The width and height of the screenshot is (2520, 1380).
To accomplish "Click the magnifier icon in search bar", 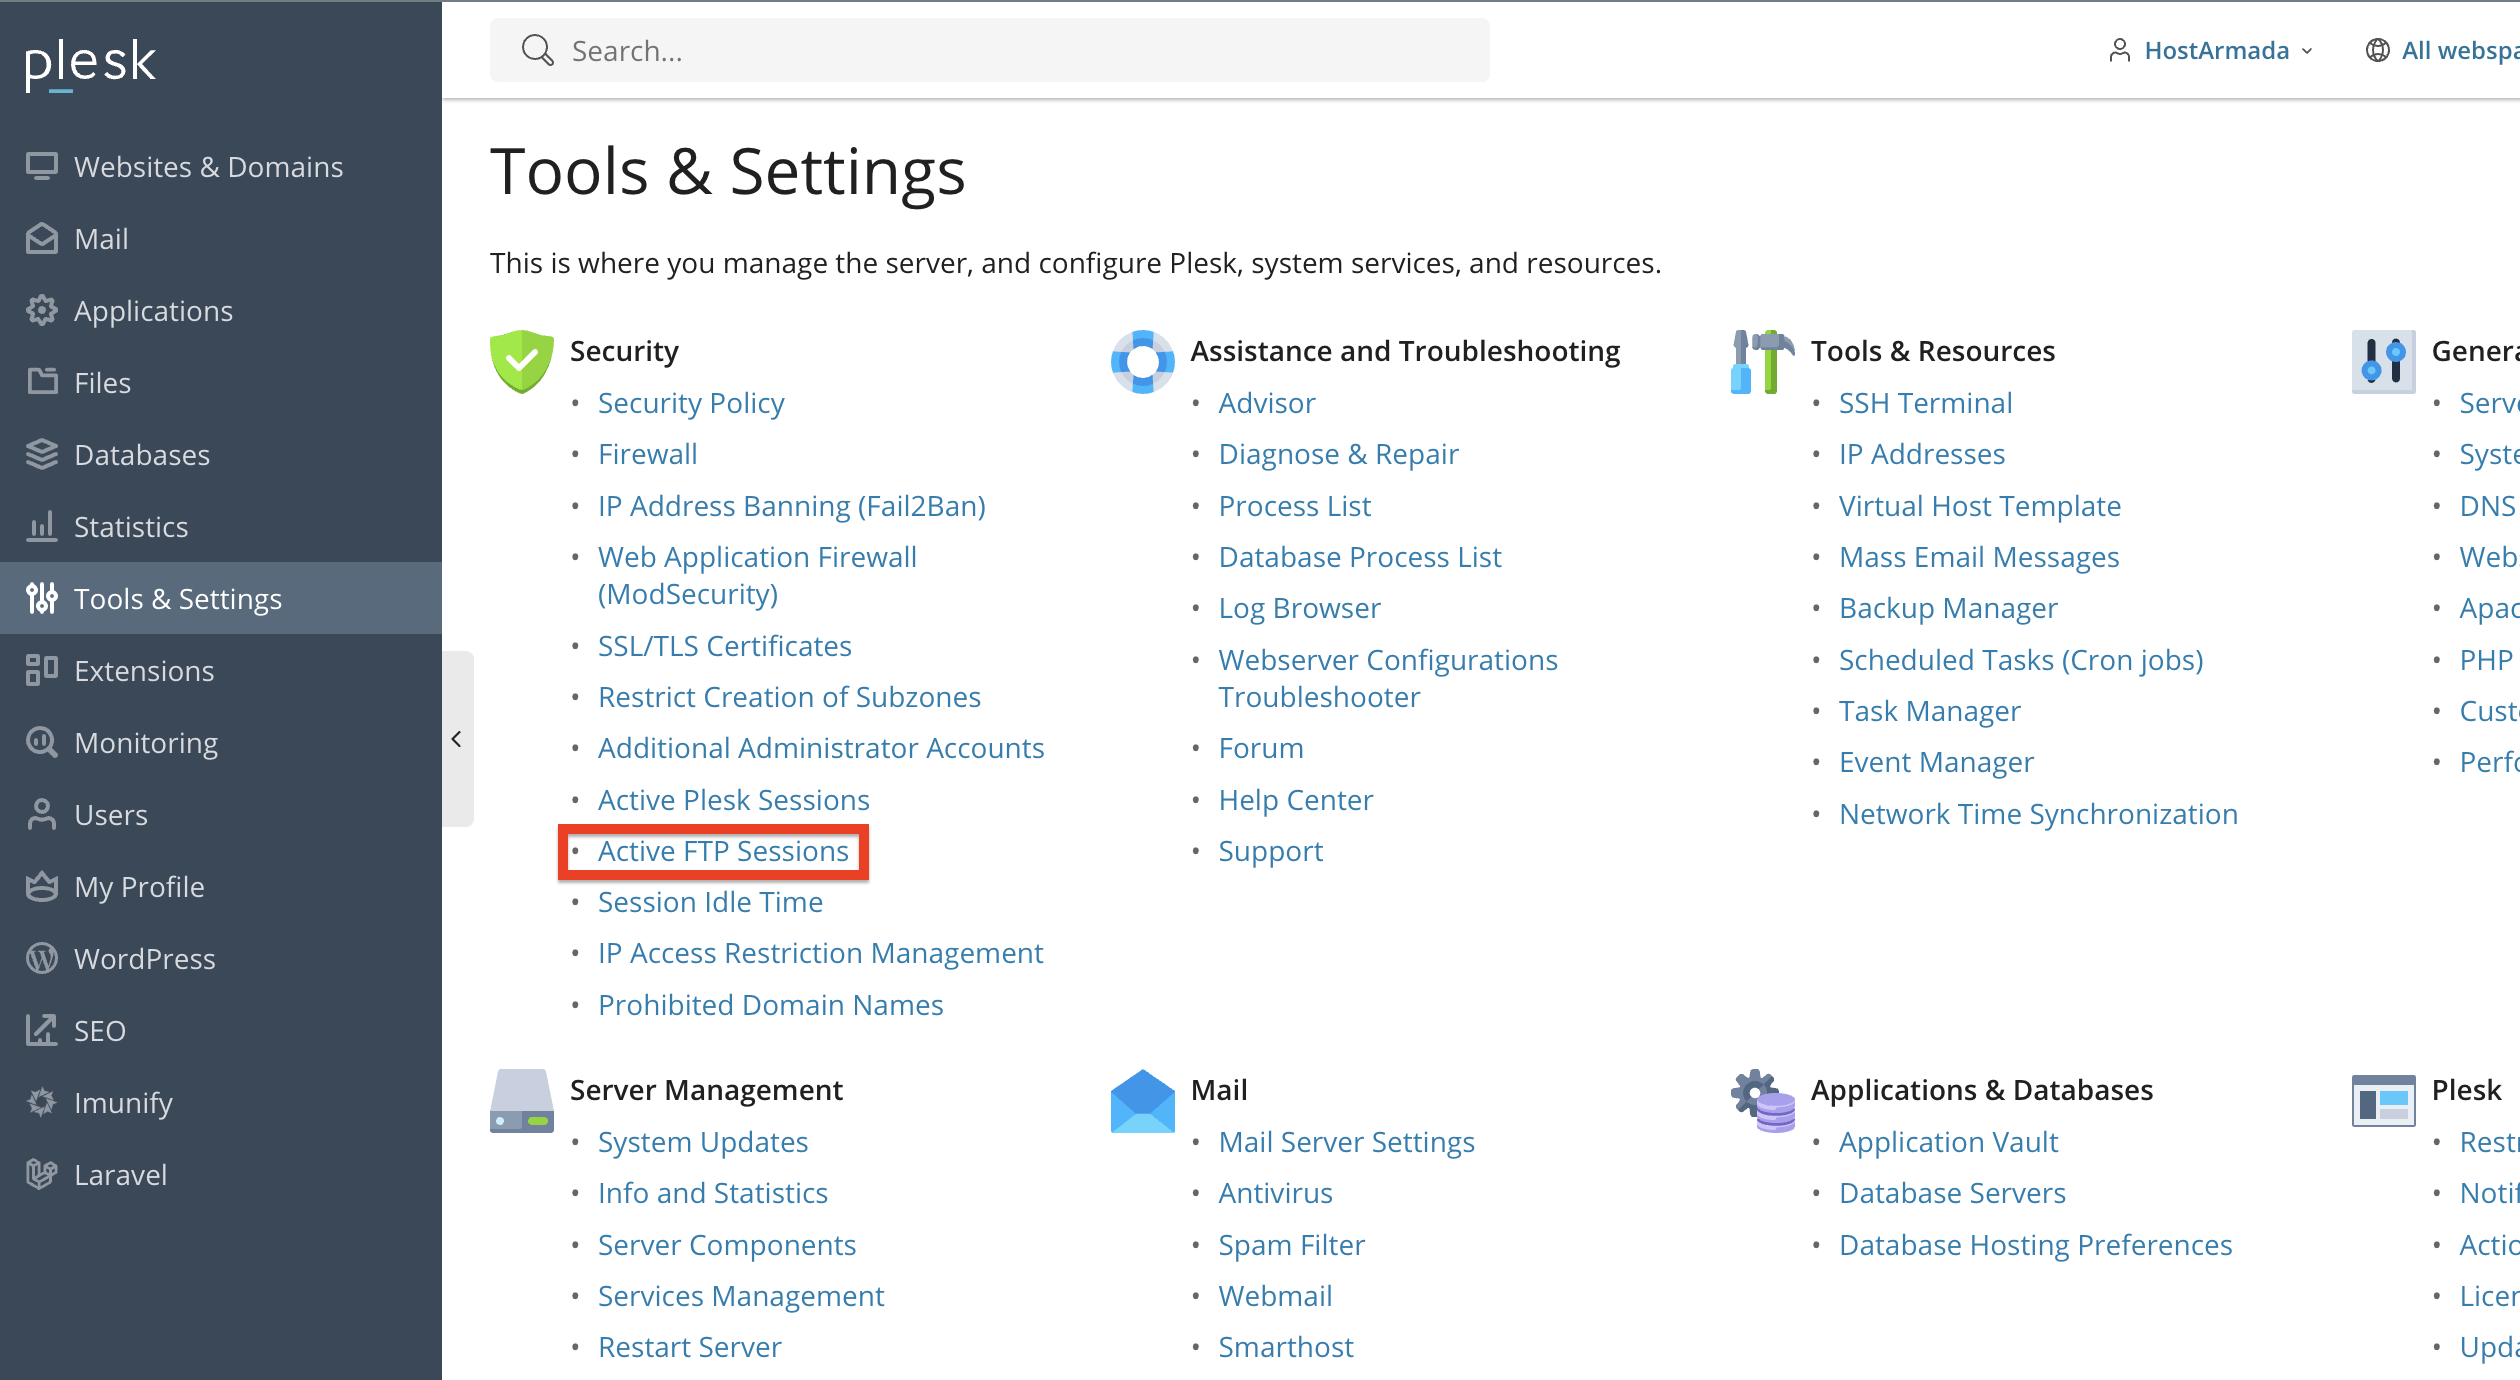I will click(537, 50).
